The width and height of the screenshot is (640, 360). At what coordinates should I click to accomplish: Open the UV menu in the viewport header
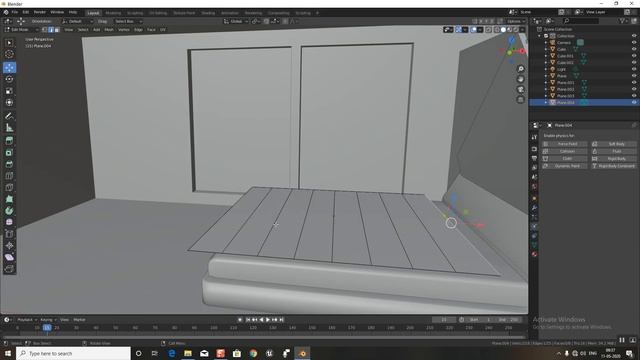[162, 30]
